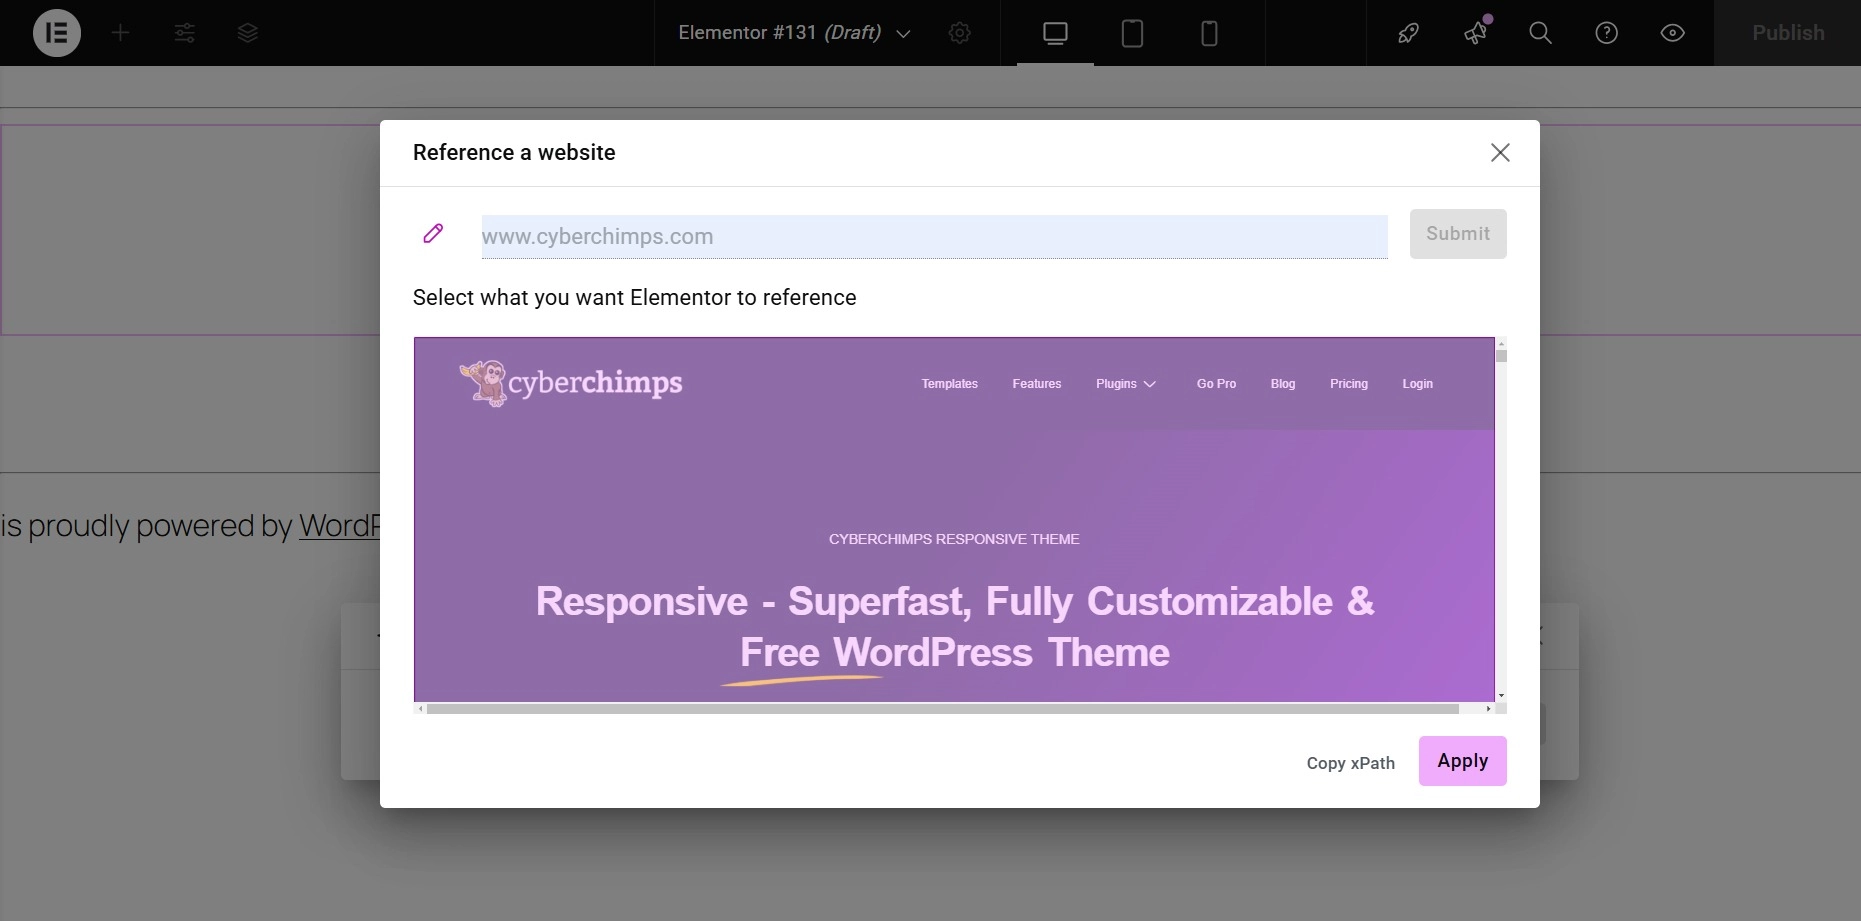Click the pencil edit icon
1861x921 pixels.
[x=433, y=233]
